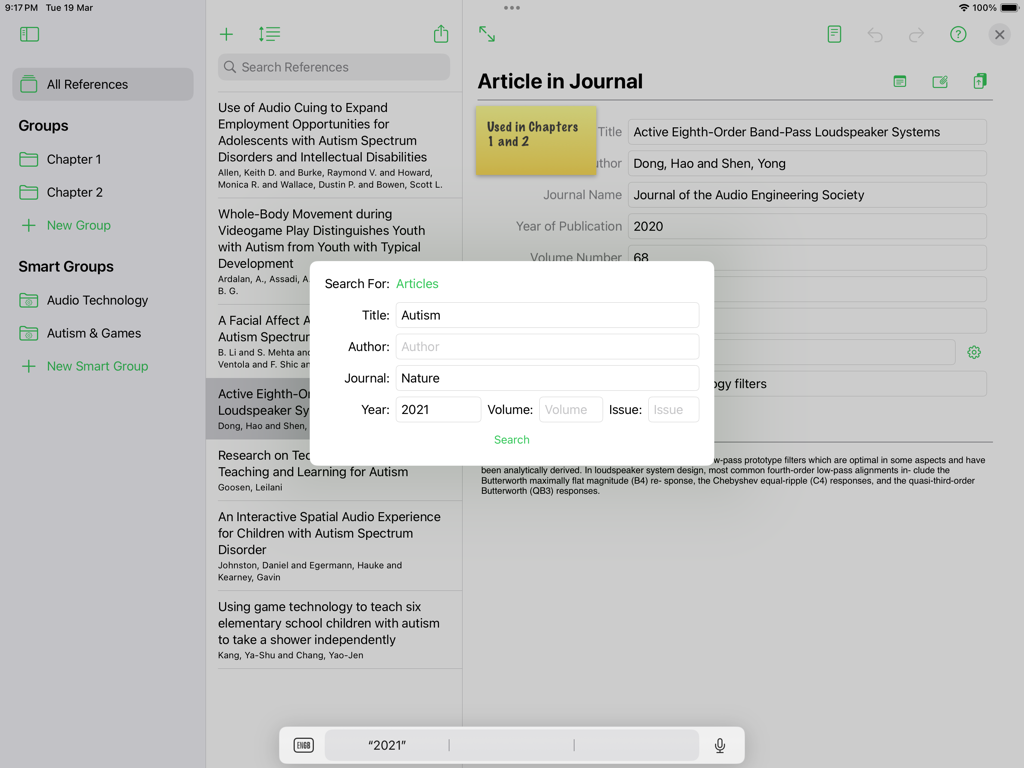Toggle the sidebar visibility icon
Viewport: 1024px width, 768px height.
pyautogui.click(x=29, y=33)
